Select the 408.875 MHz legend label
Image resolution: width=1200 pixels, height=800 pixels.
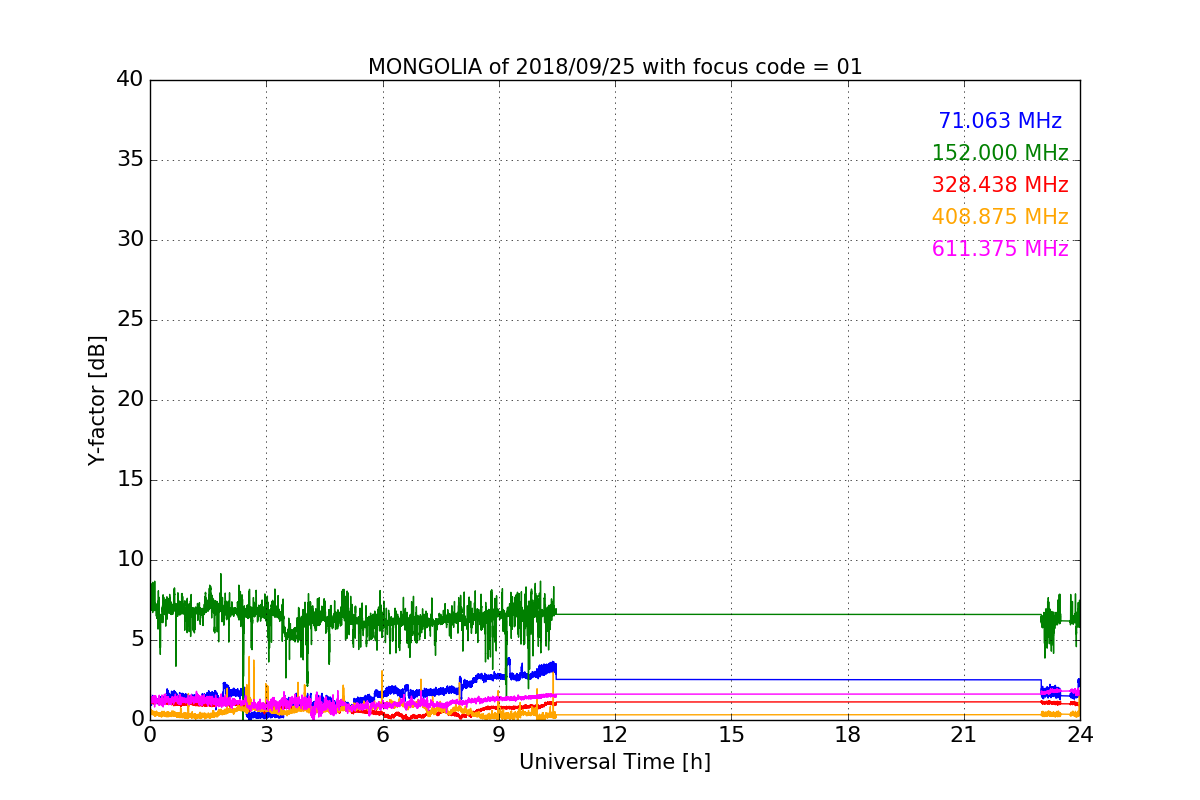(1000, 217)
